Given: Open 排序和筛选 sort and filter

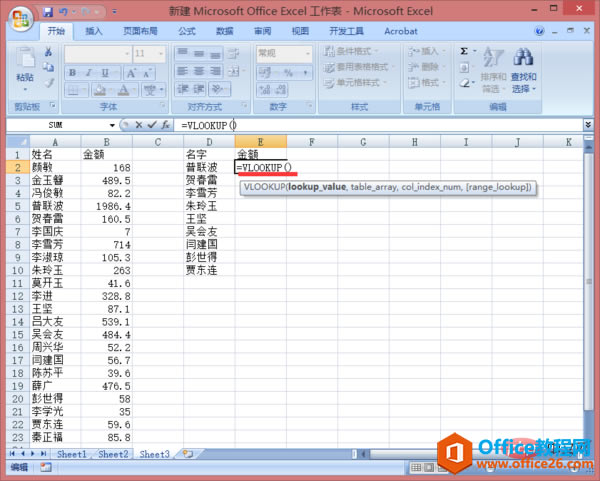Looking at the screenshot, I should pos(494,72).
